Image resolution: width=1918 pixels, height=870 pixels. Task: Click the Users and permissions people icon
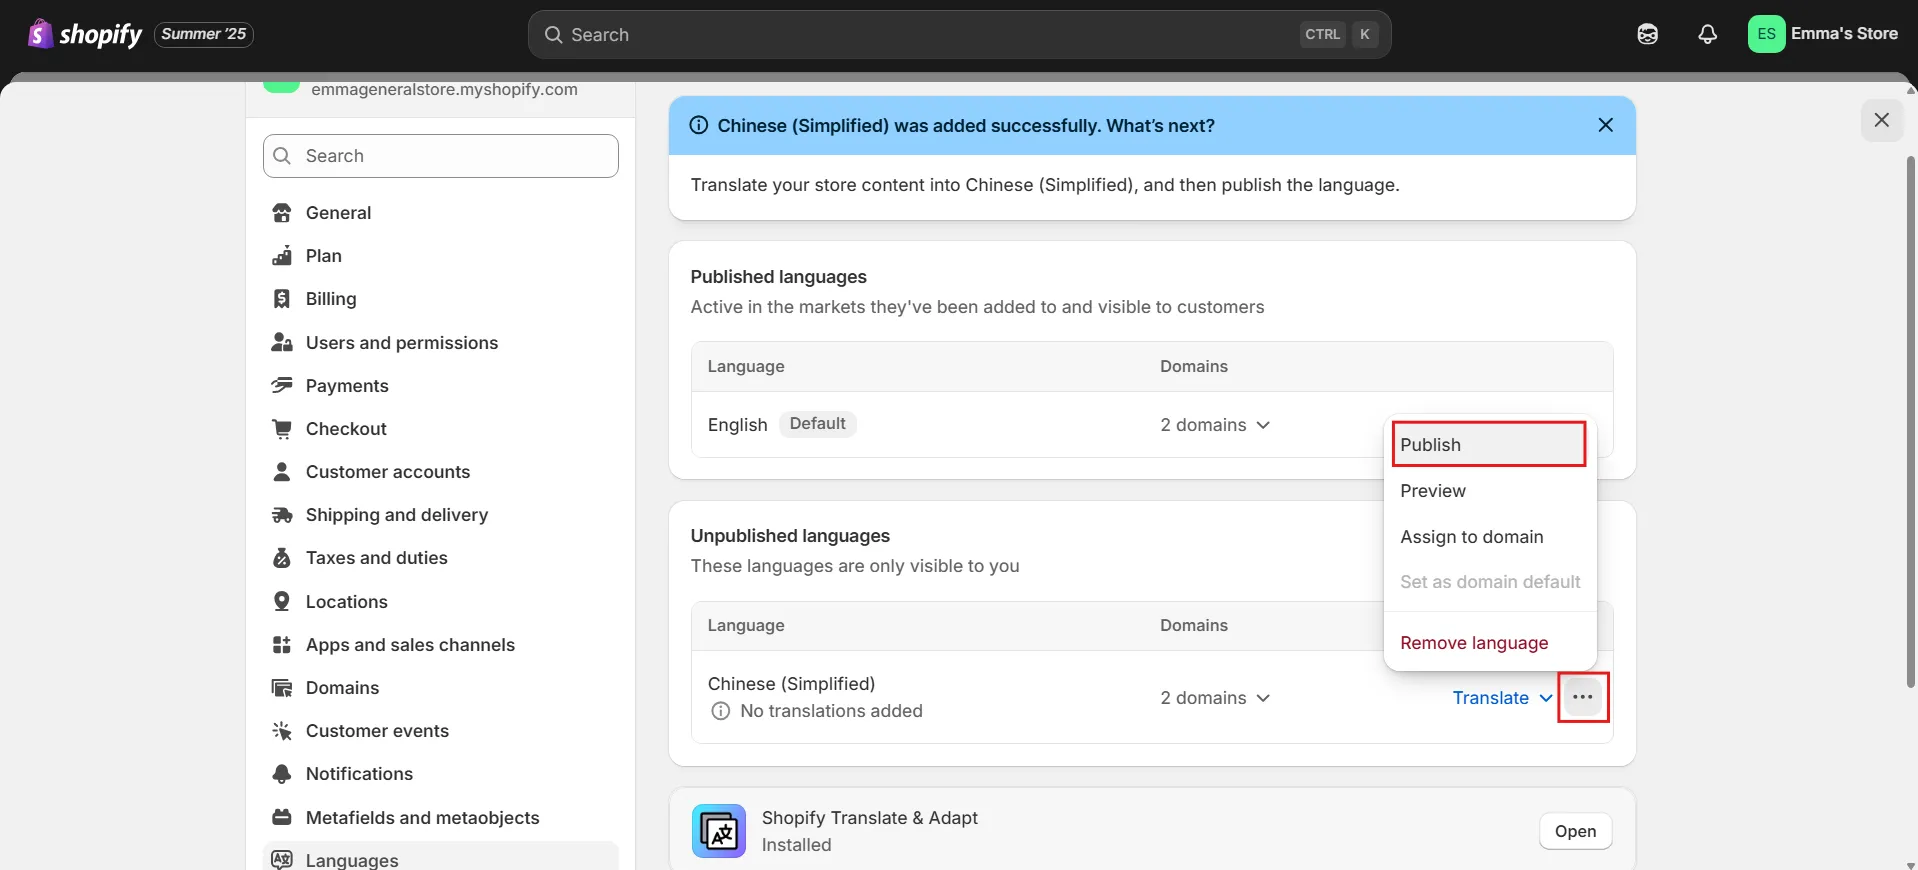282,343
